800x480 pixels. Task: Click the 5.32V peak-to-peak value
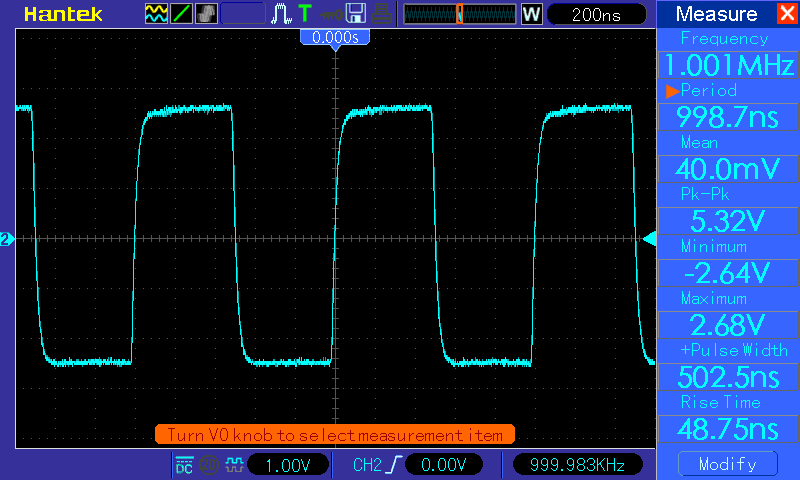click(728, 220)
